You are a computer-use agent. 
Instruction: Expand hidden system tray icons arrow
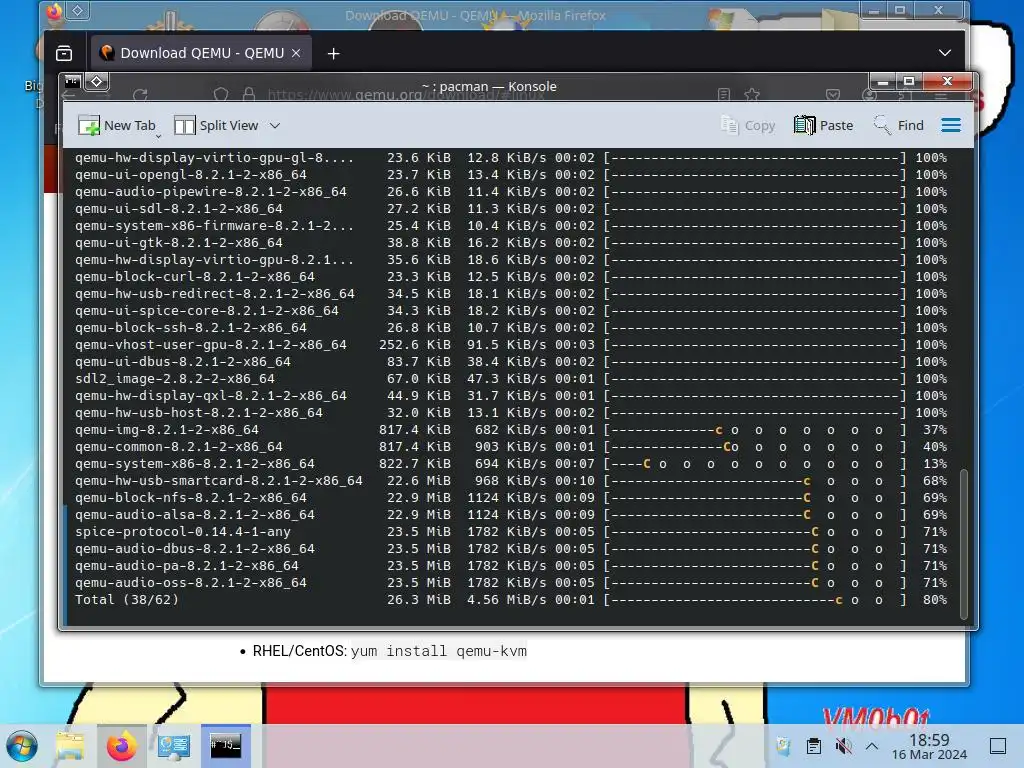[x=871, y=746]
